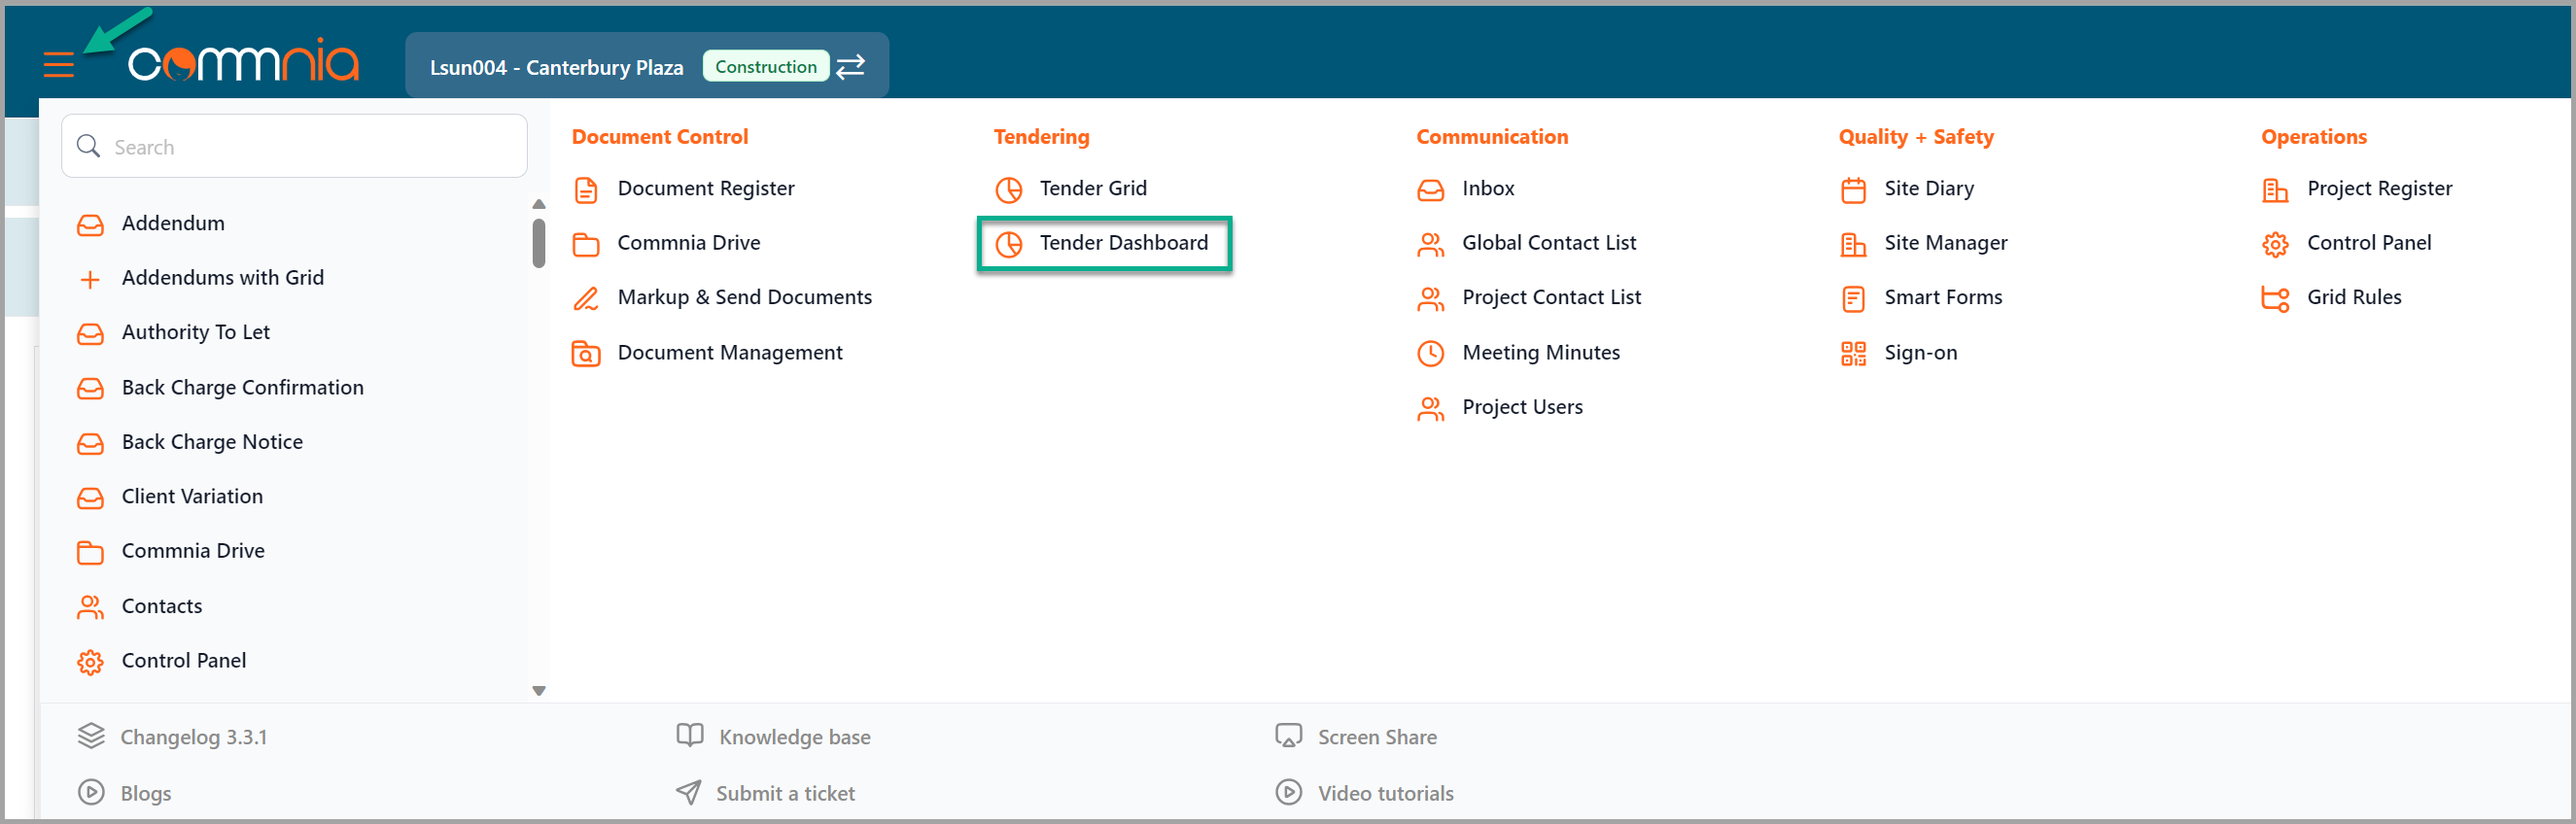Viewport: 2576px width, 824px height.
Task: Open the hamburger navigation menu
Action: [x=57, y=64]
